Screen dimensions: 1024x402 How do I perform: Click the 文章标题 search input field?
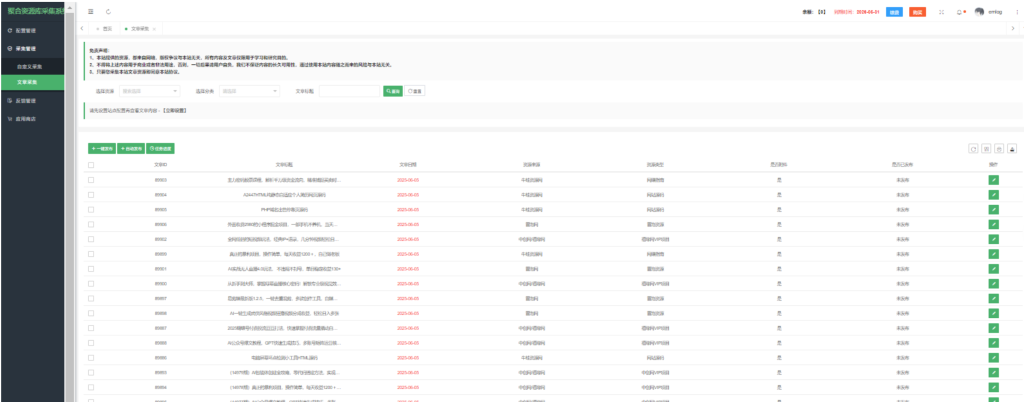click(349, 91)
